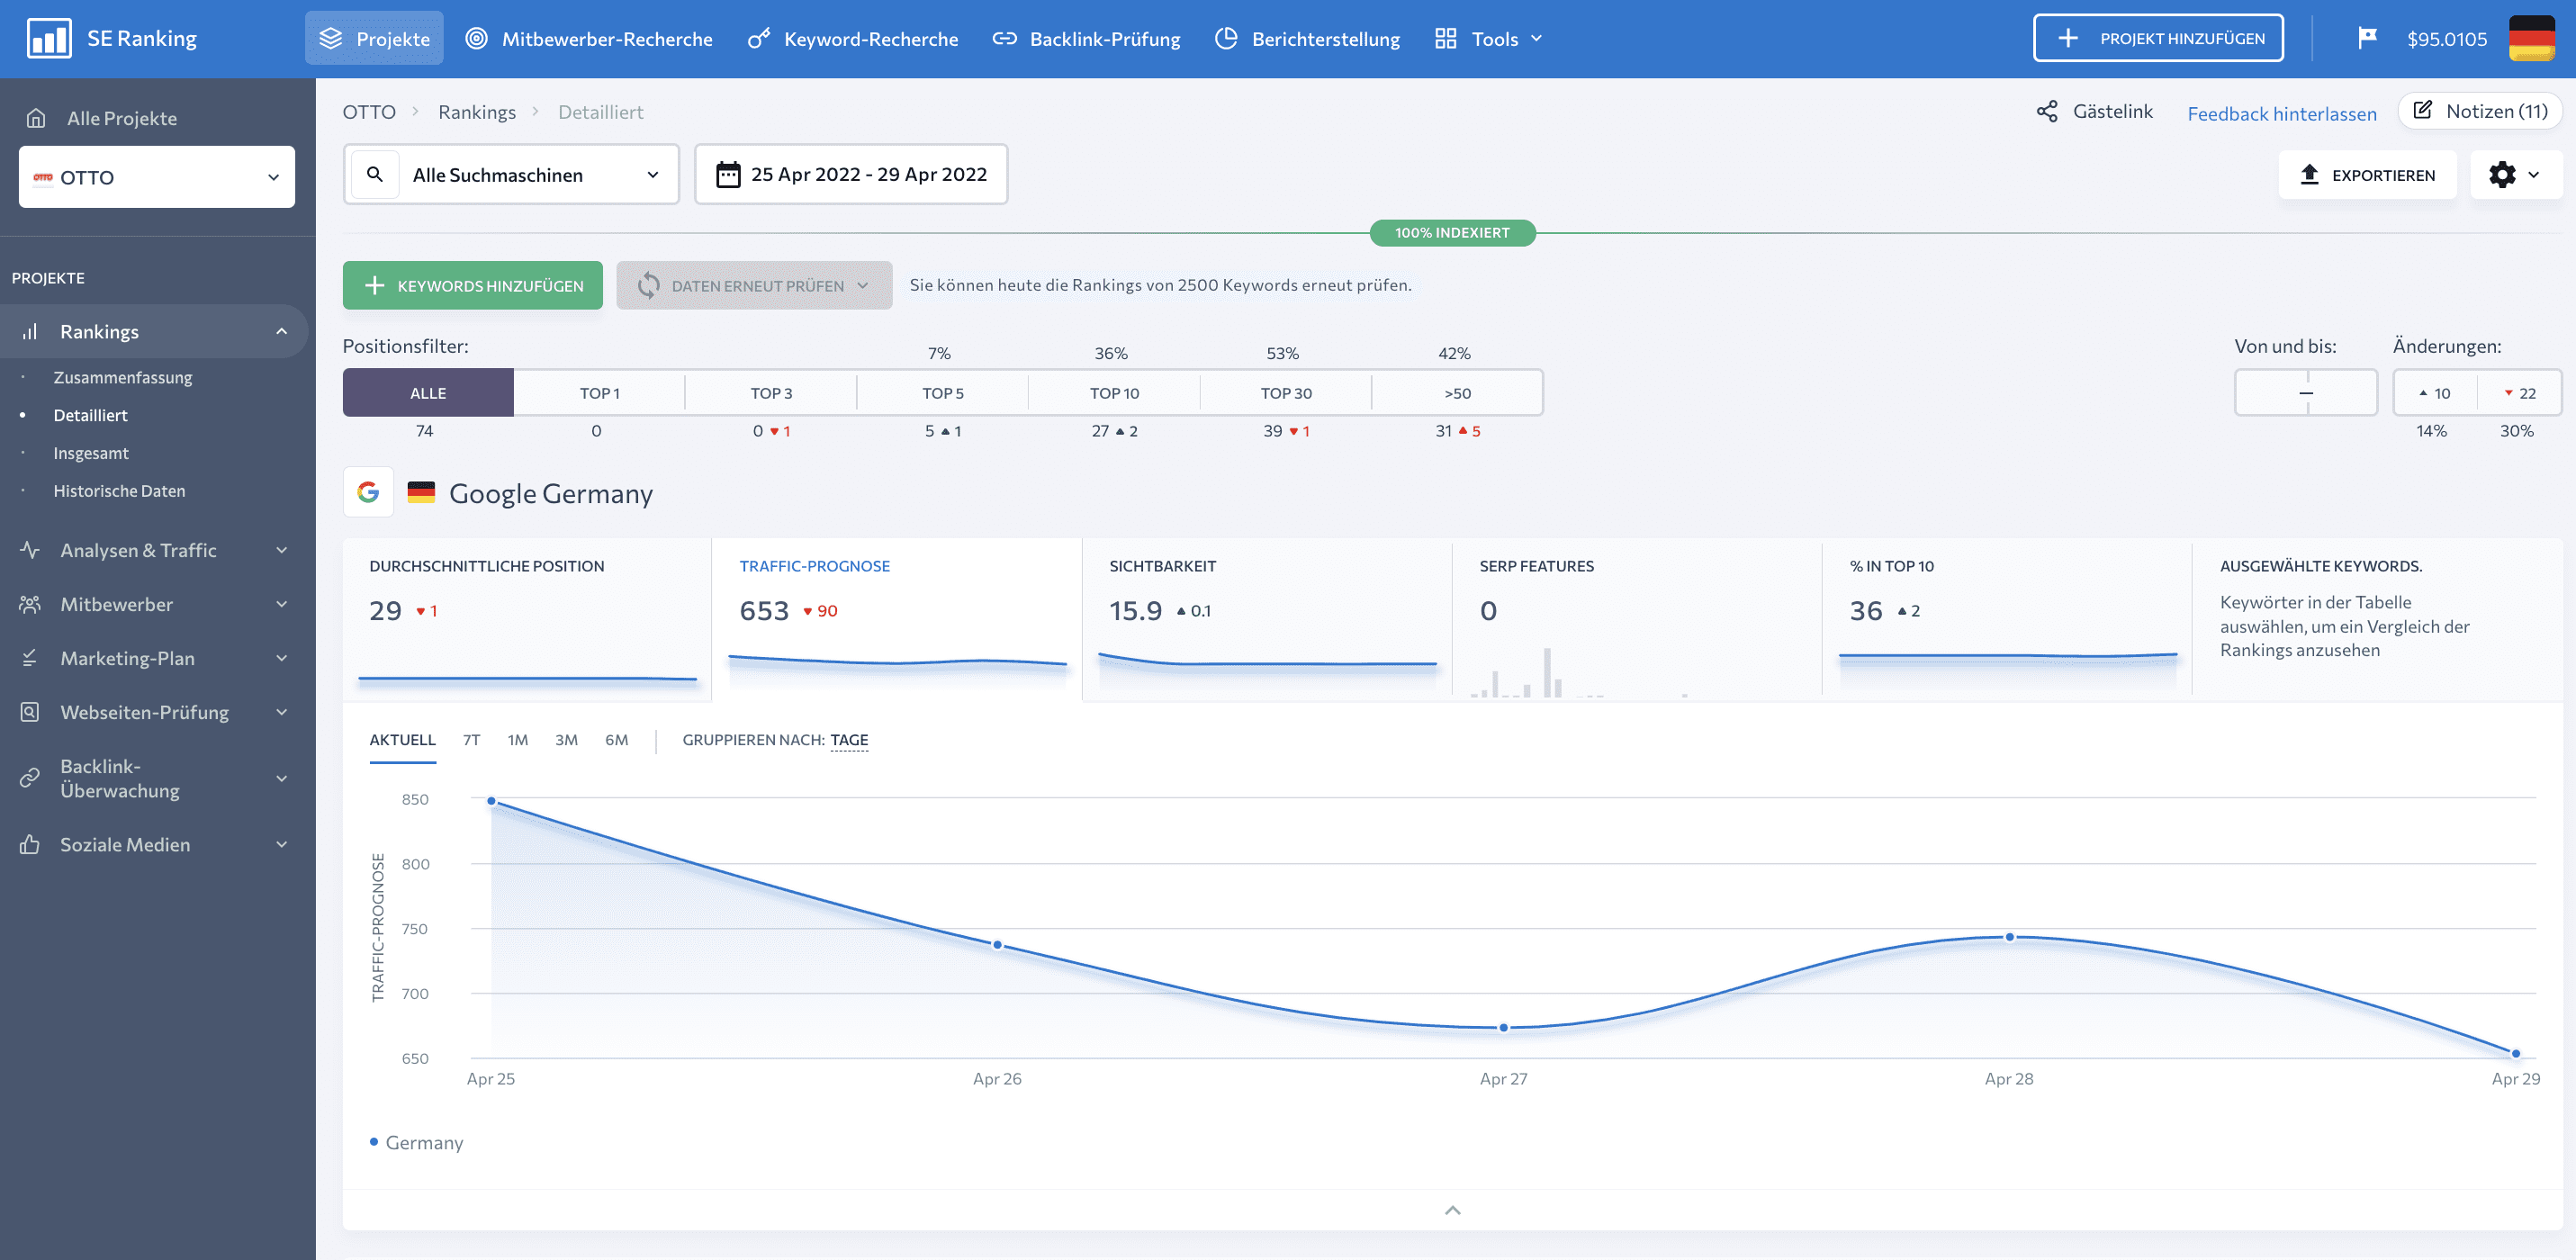Open Berichterstellung in top navigation
Screen dimensions: 2576x1260
click(x=1307, y=39)
